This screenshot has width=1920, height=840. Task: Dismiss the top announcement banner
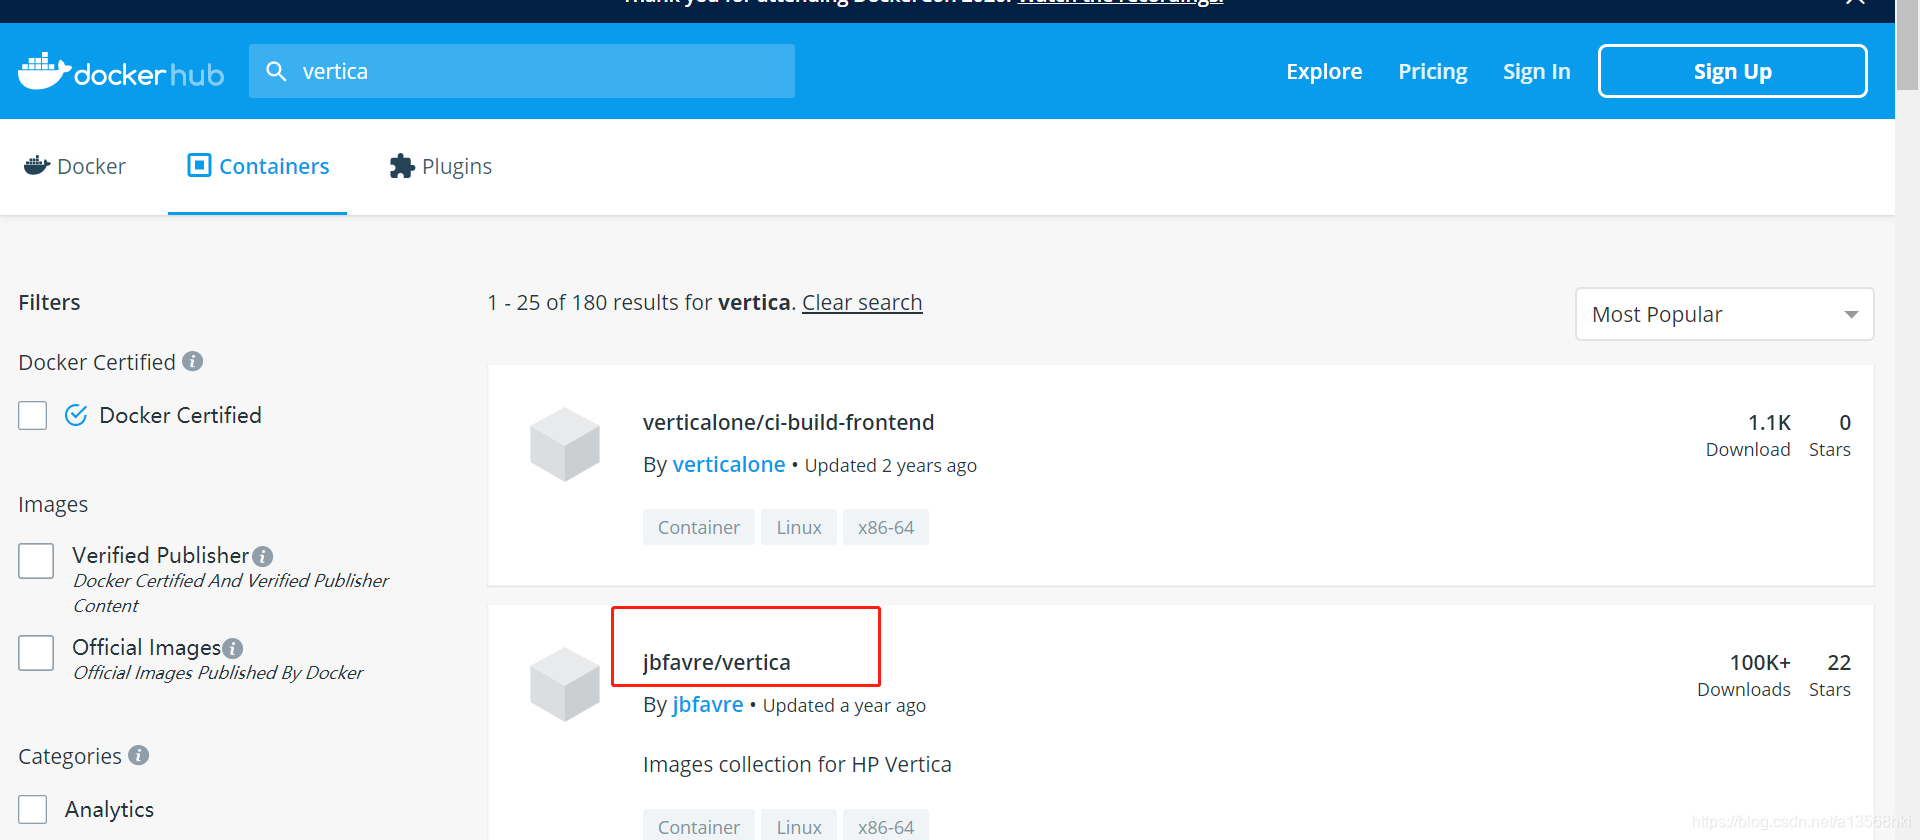coord(1855,3)
